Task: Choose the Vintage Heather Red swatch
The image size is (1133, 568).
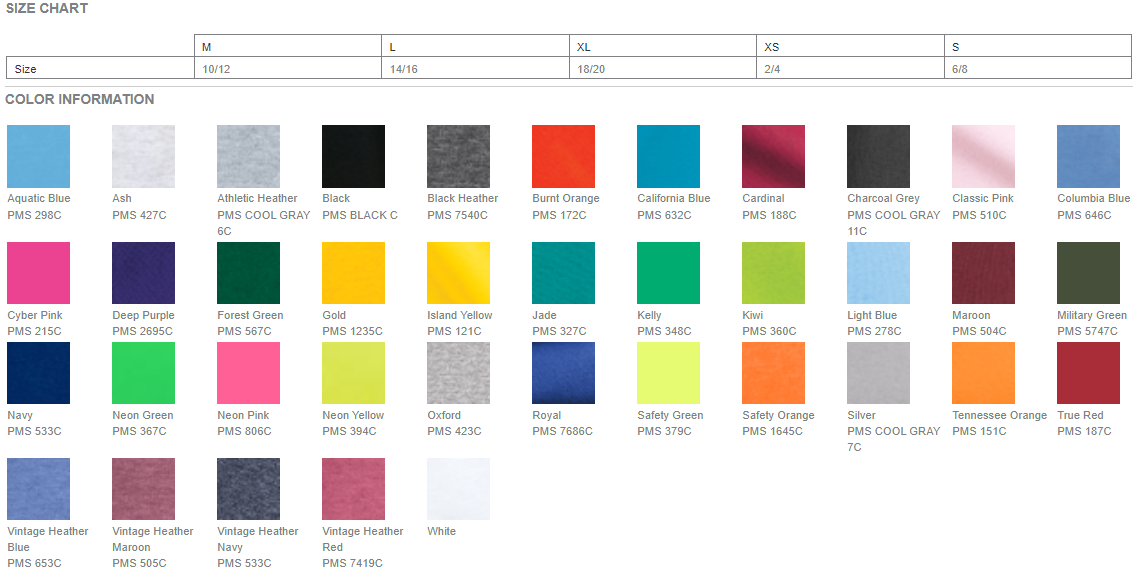Action: (353, 489)
